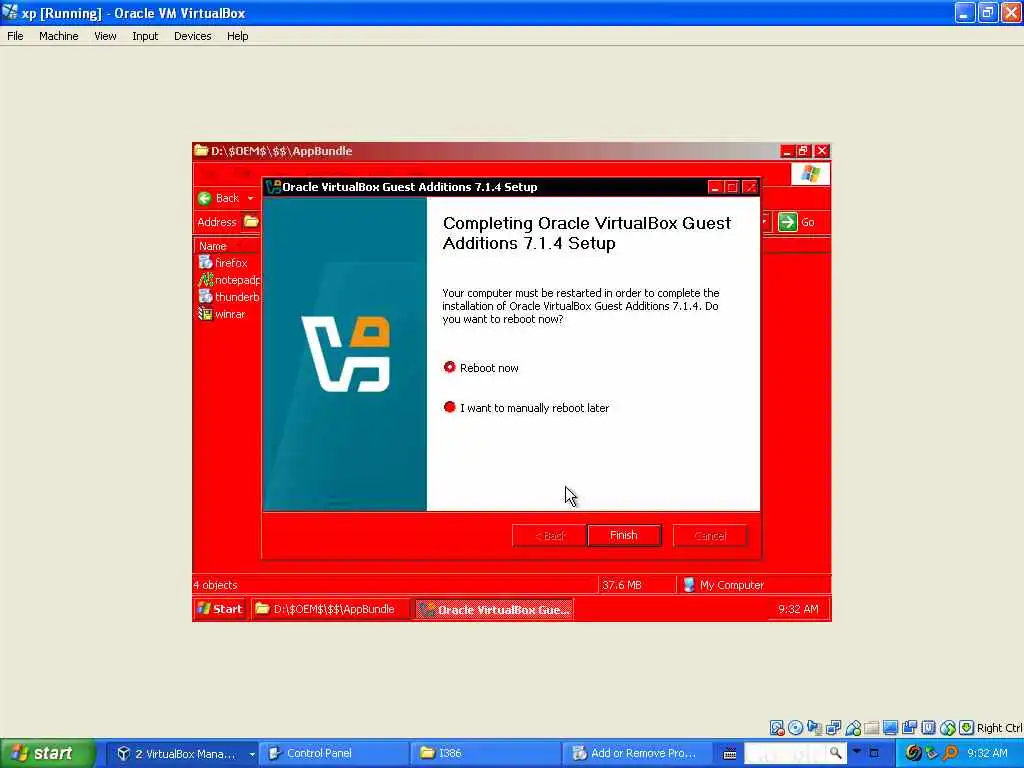This screenshot has width=1024, height=768.
Task: Click the Setup title bar VirtualBox icon
Action: point(274,187)
